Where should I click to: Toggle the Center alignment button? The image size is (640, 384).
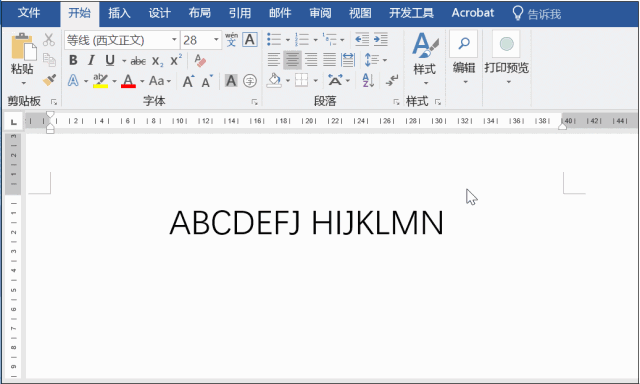(x=292, y=60)
